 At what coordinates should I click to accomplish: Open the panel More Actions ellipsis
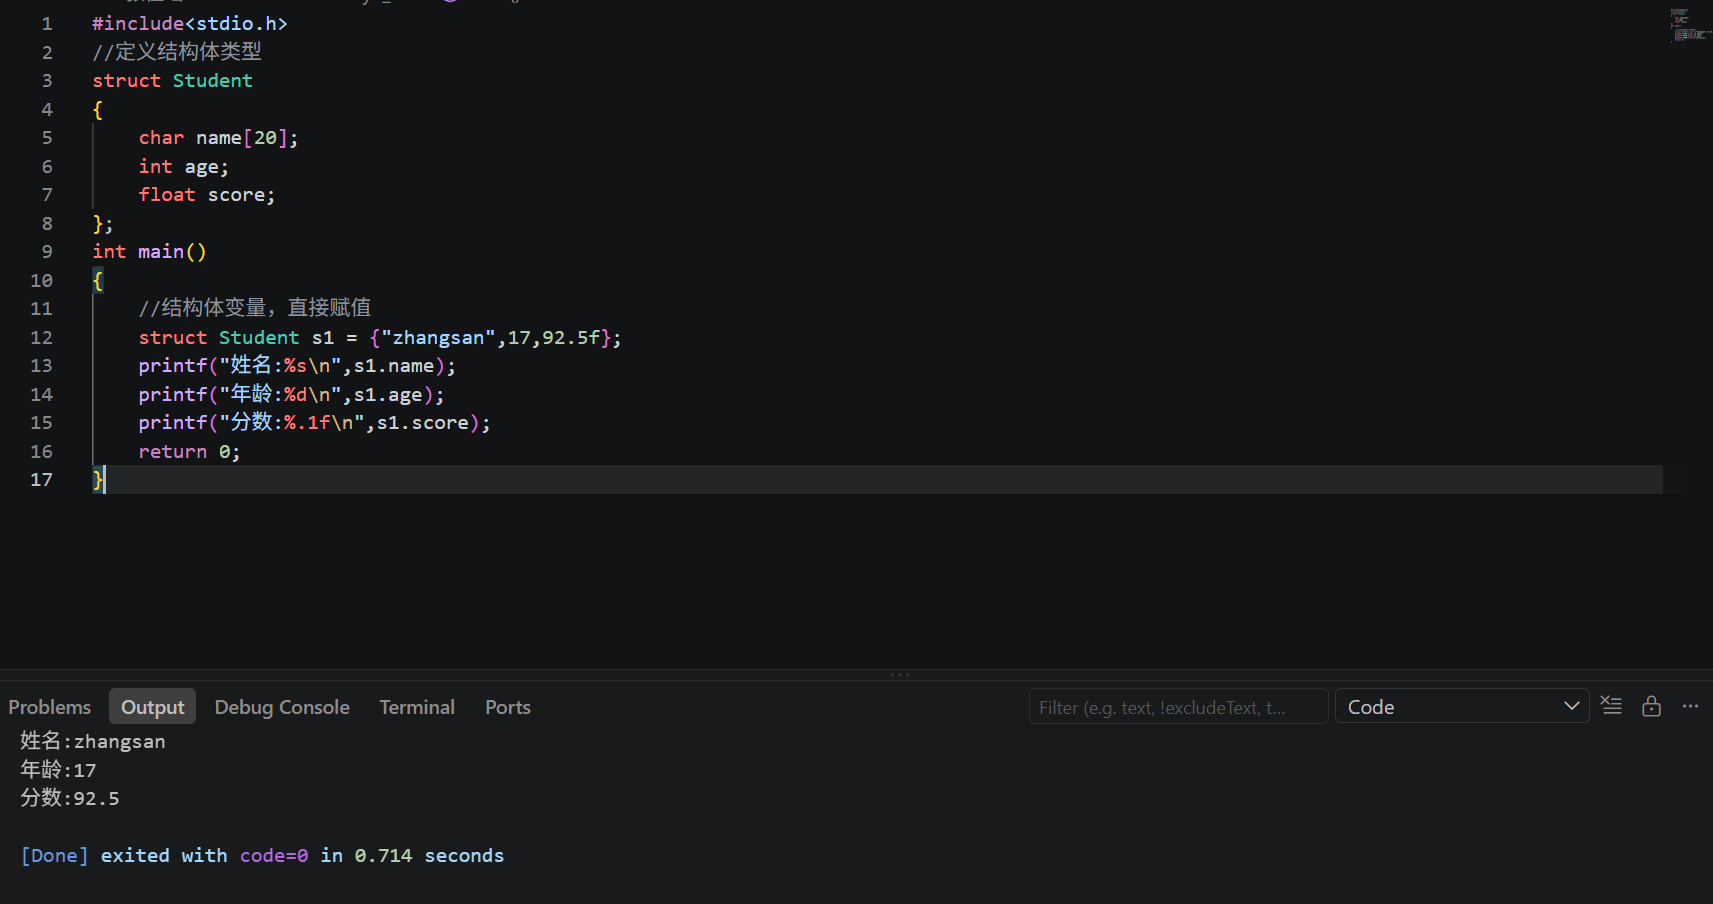click(1690, 706)
